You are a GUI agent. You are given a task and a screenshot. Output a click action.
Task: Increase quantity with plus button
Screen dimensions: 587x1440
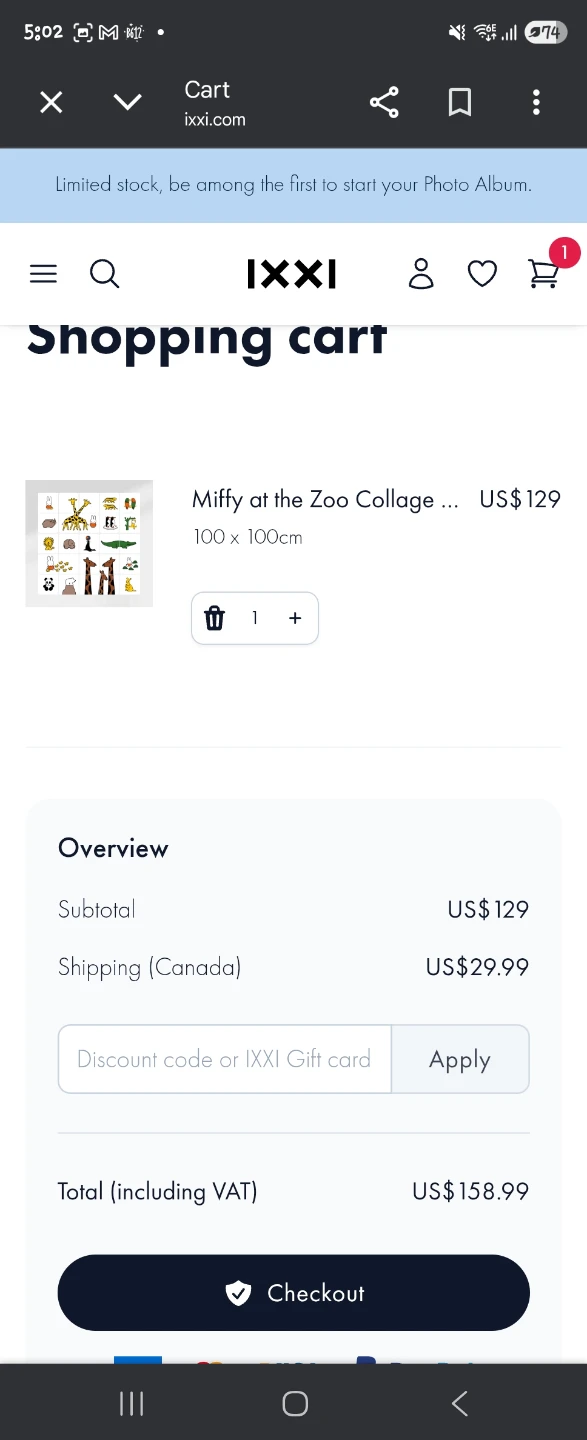[295, 618]
